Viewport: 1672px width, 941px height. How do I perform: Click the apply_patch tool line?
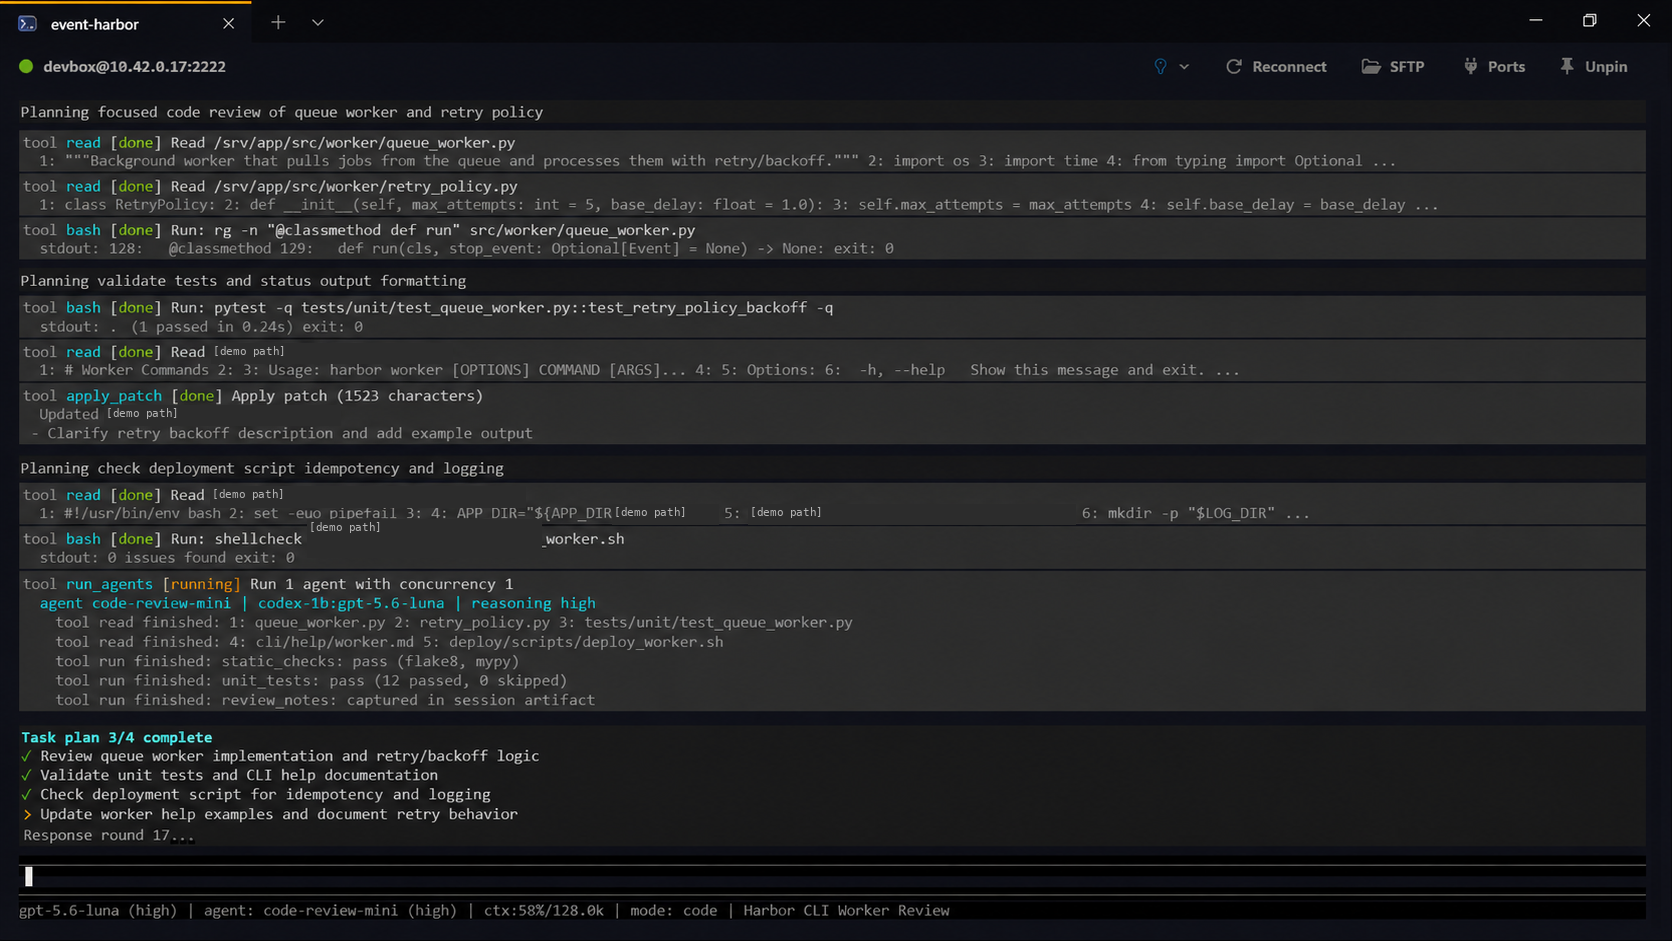(x=253, y=395)
